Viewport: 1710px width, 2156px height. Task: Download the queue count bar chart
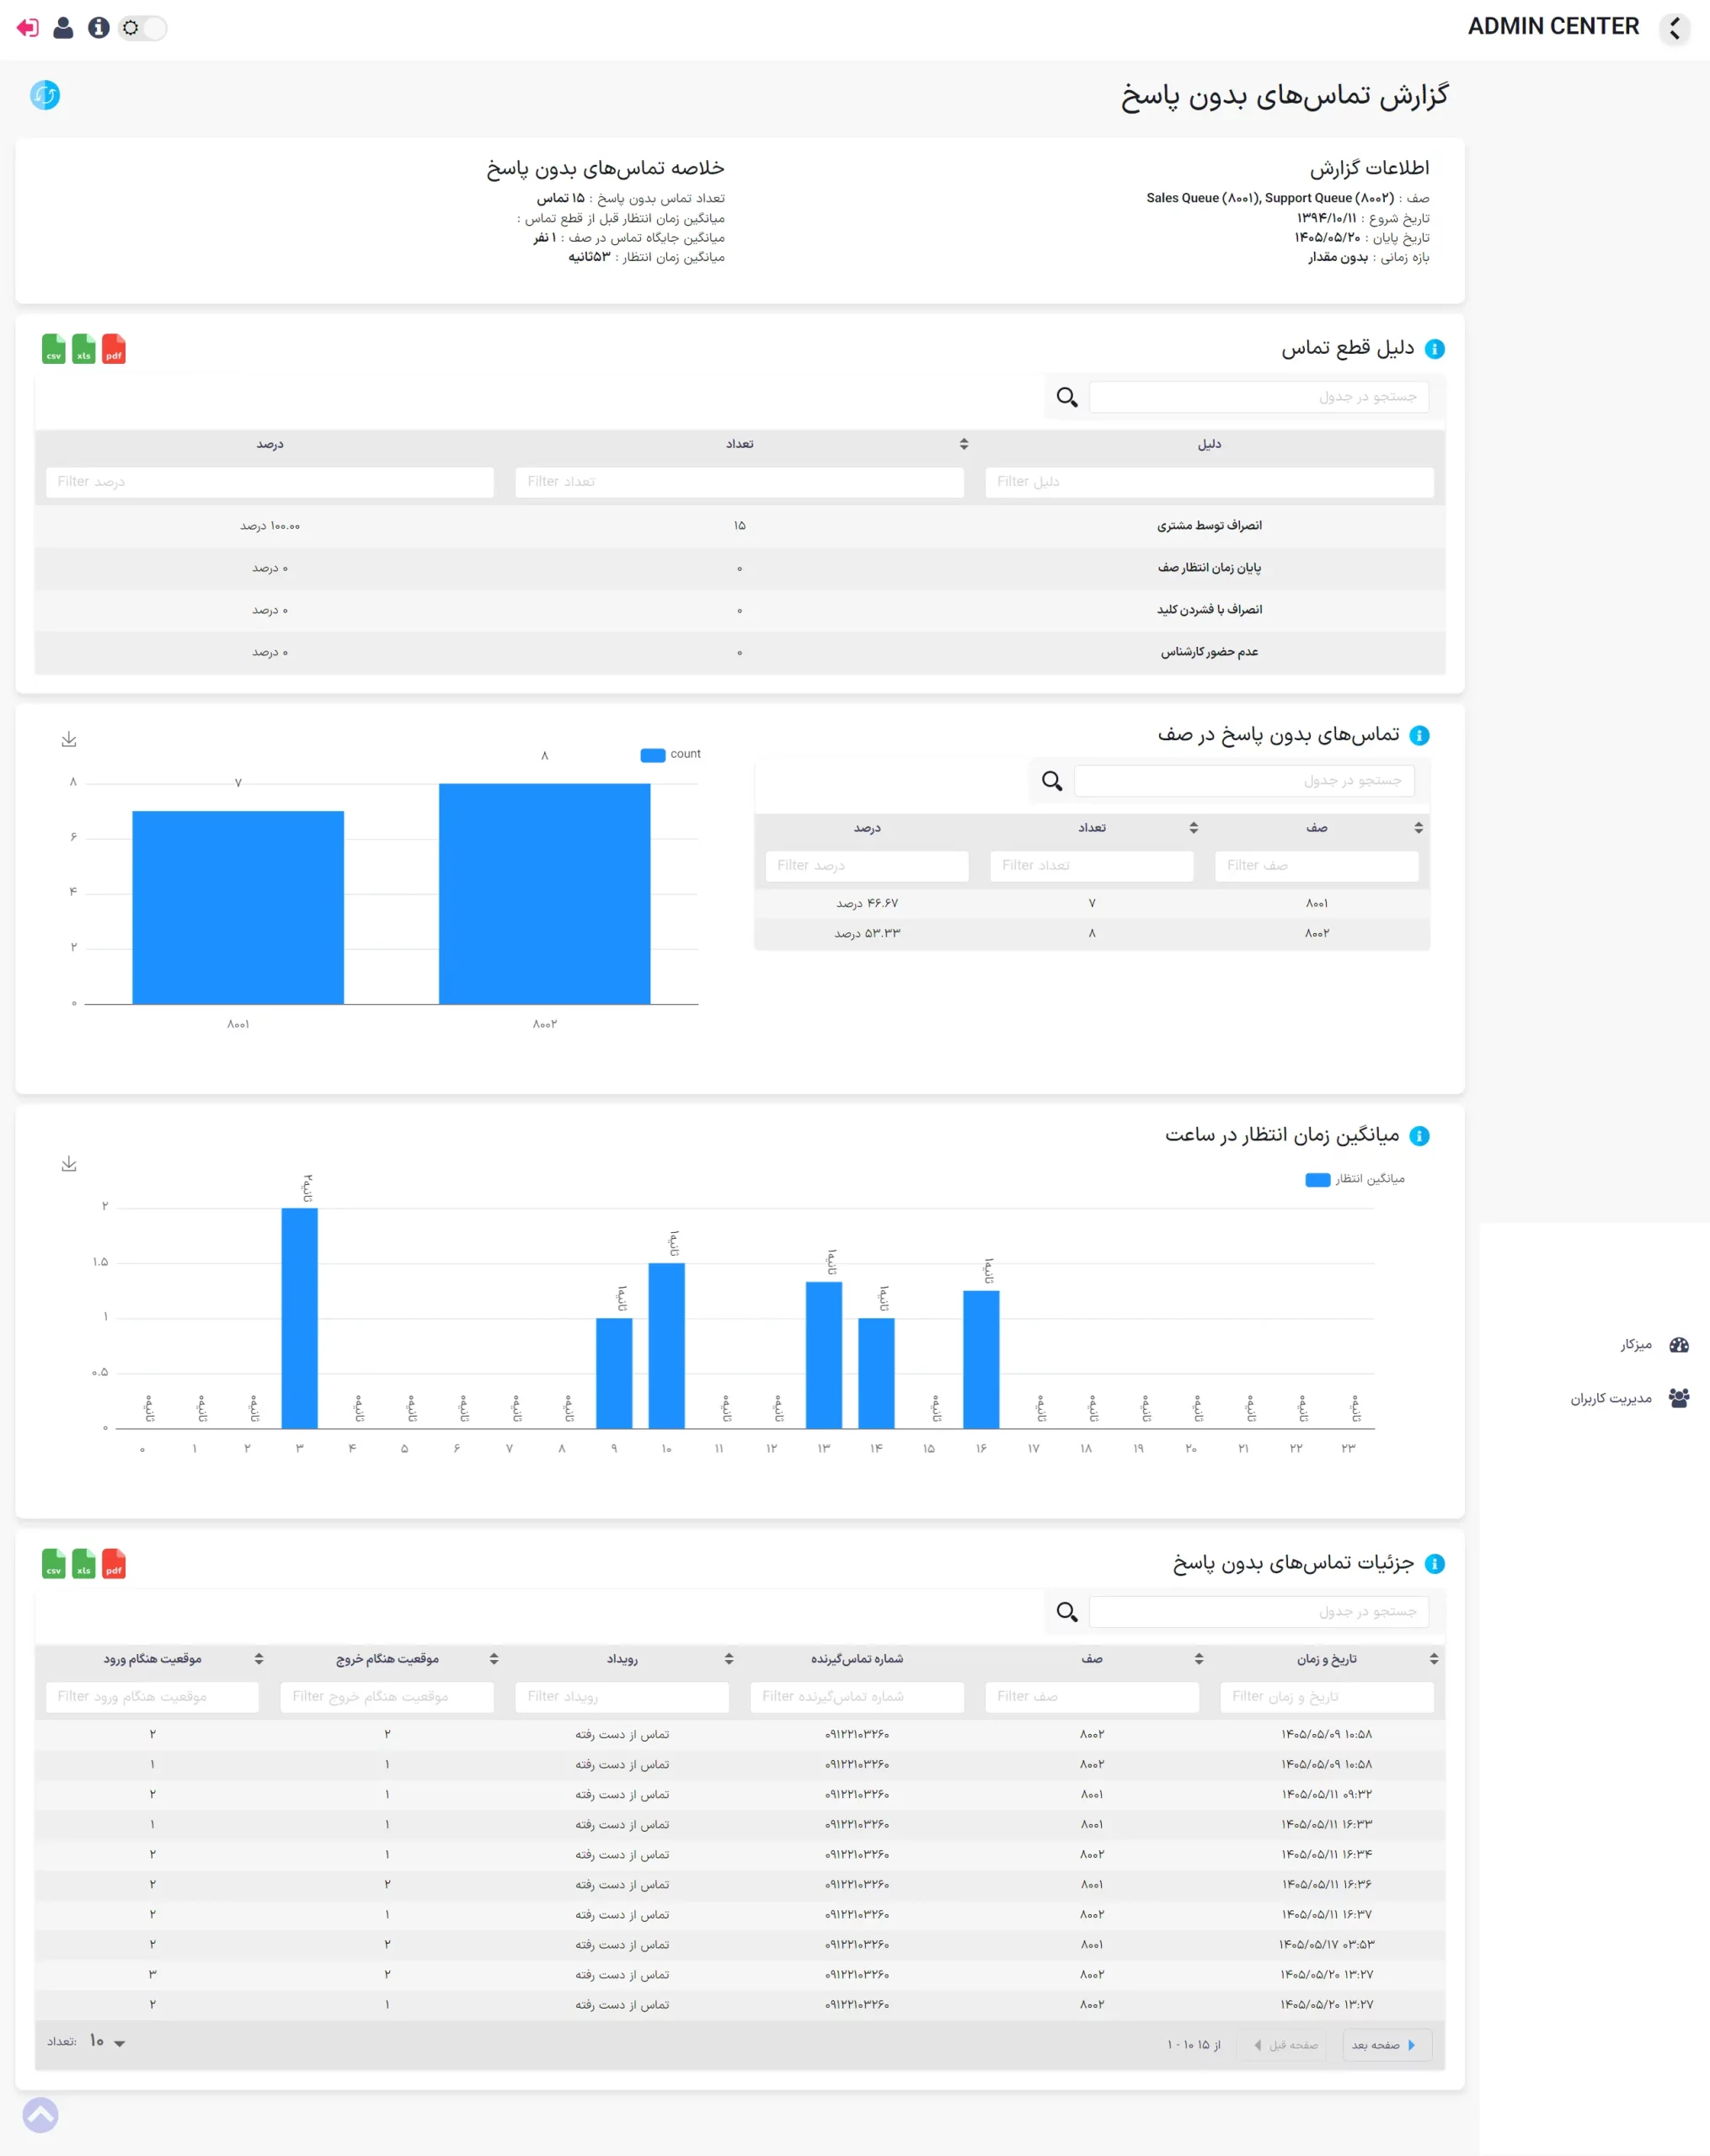[69, 739]
